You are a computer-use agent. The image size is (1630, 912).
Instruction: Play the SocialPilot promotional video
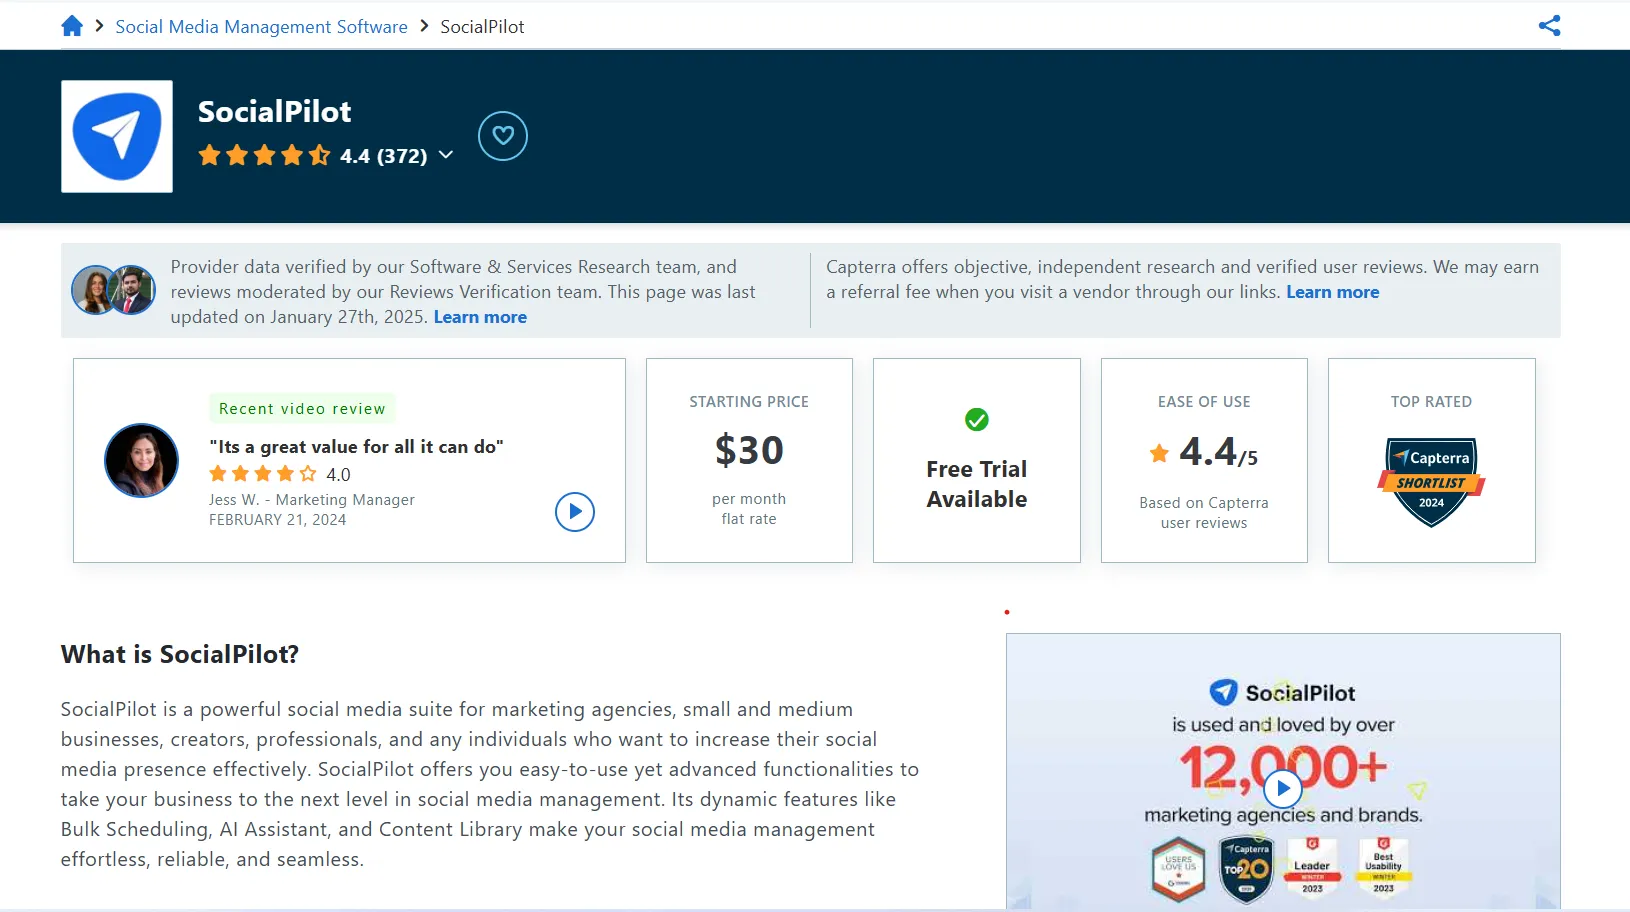[x=1282, y=788]
